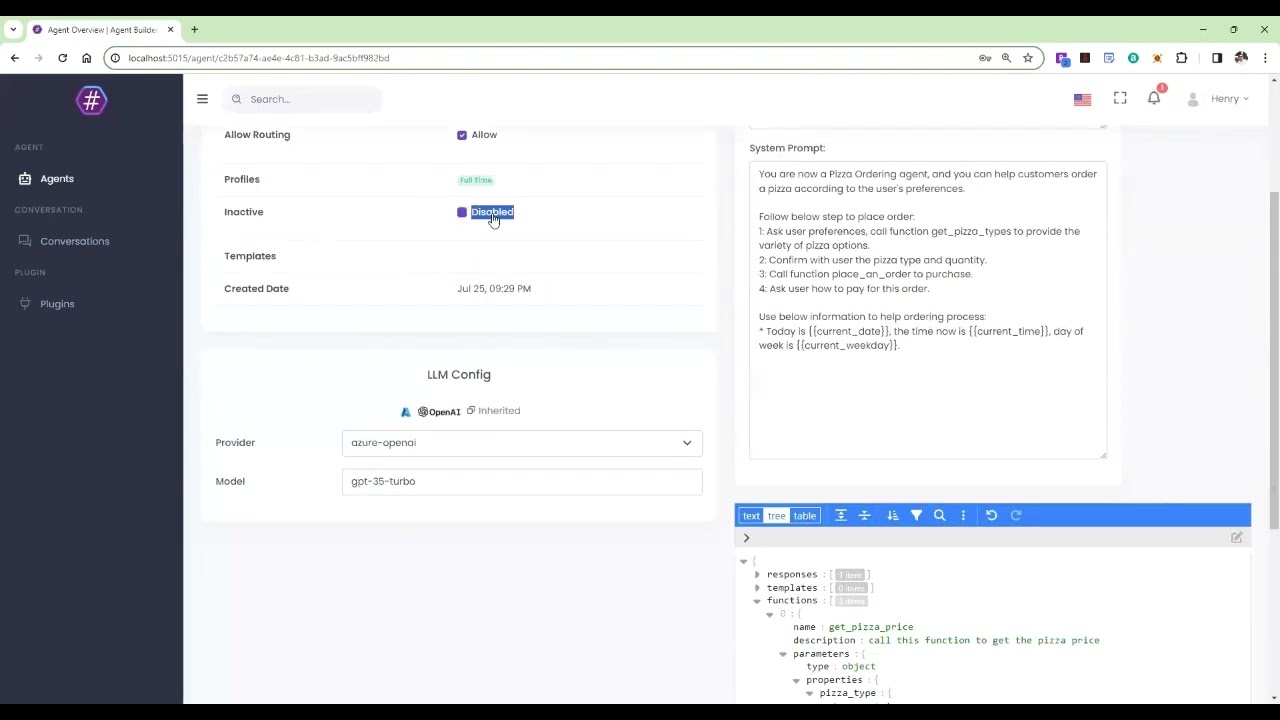Reload the page with browser refresh
The width and height of the screenshot is (1280, 720).
pyautogui.click(x=62, y=58)
